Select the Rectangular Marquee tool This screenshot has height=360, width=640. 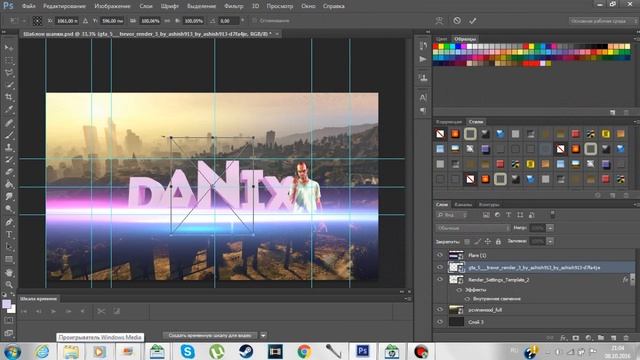(9, 60)
